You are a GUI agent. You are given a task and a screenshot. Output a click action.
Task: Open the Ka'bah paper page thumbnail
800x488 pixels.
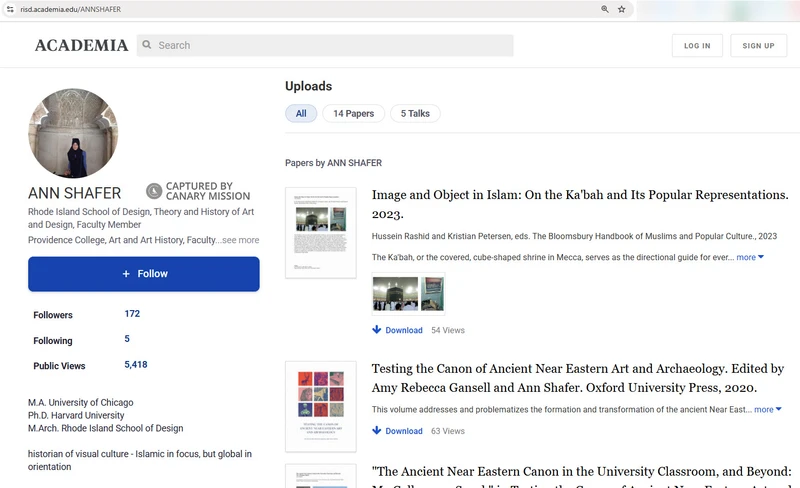pos(321,233)
